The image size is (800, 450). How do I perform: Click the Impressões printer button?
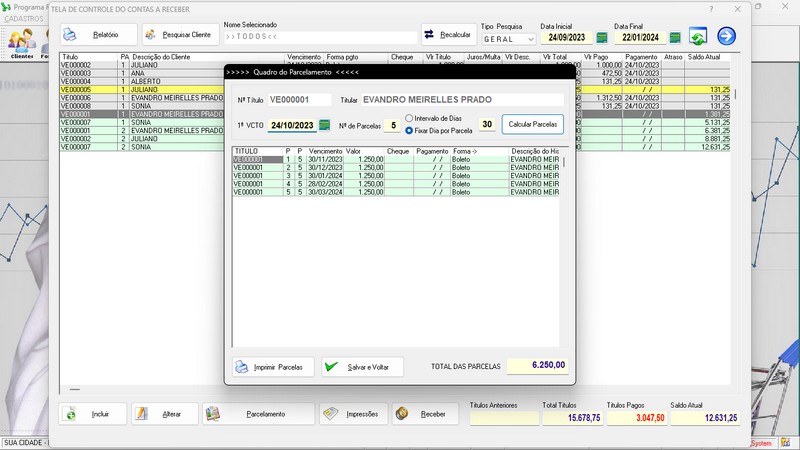pyautogui.click(x=350, y=414)
